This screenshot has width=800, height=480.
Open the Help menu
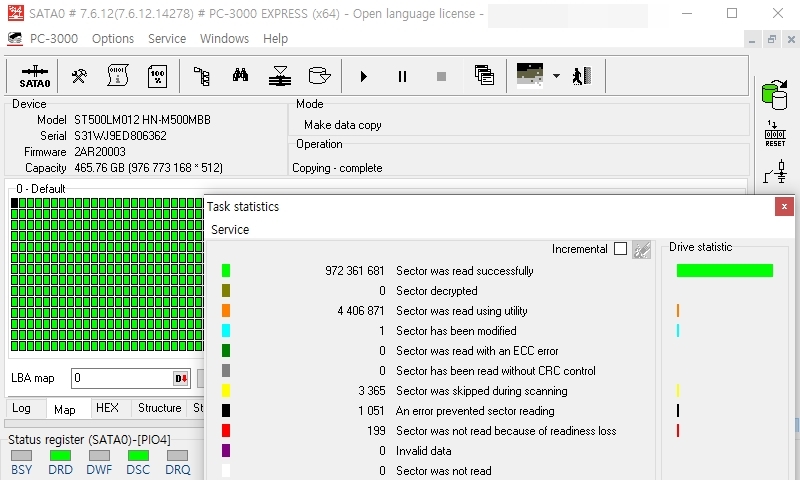point(276,39)
